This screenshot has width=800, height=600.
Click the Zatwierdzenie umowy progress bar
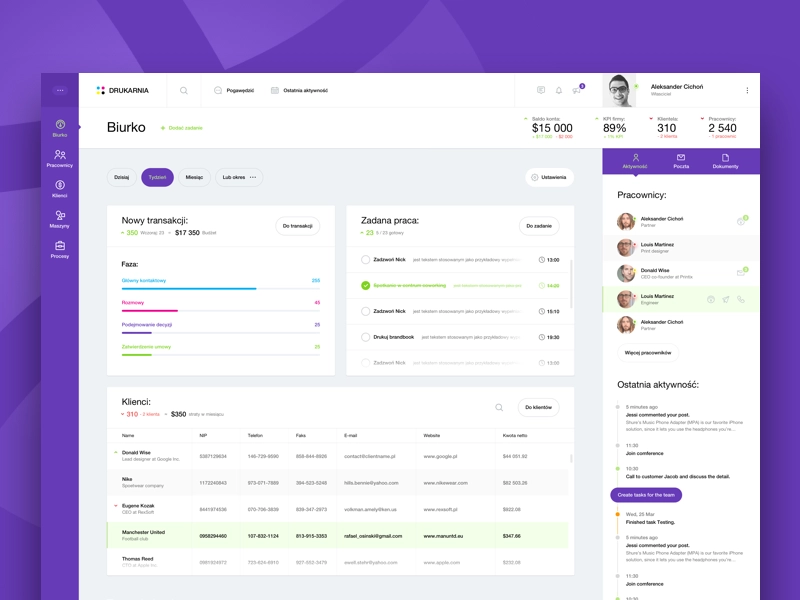(x=221, y=355)
